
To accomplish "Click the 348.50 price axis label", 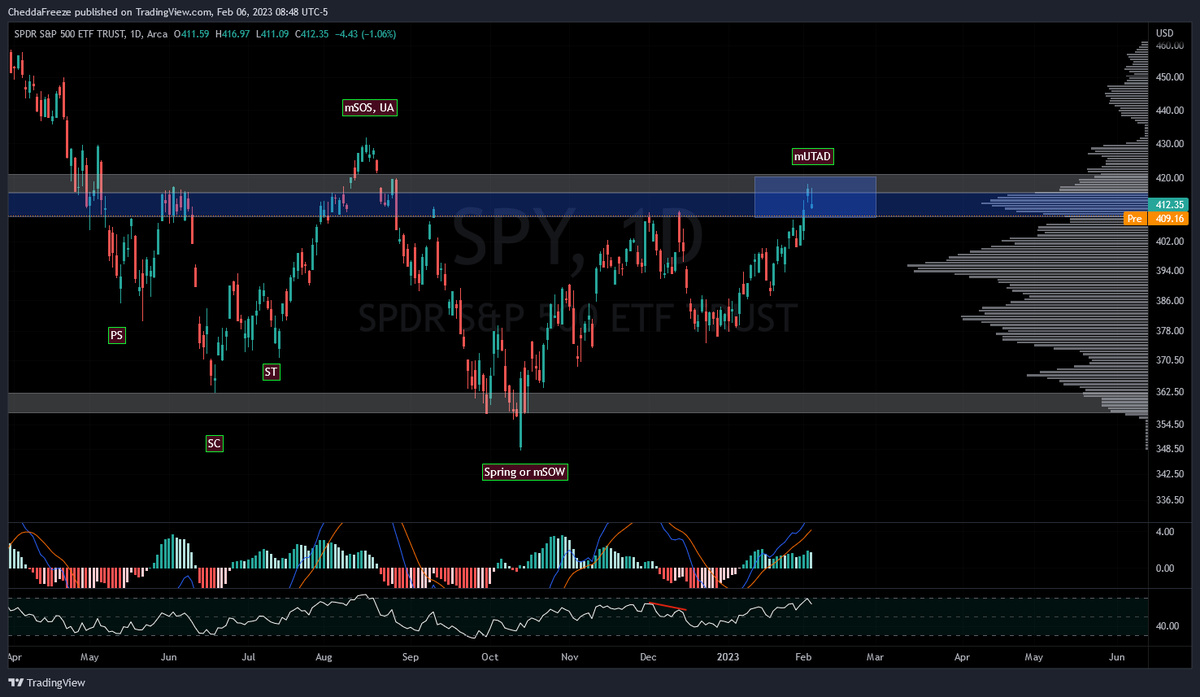I will pyautogui.click(x=1169, y=448).
